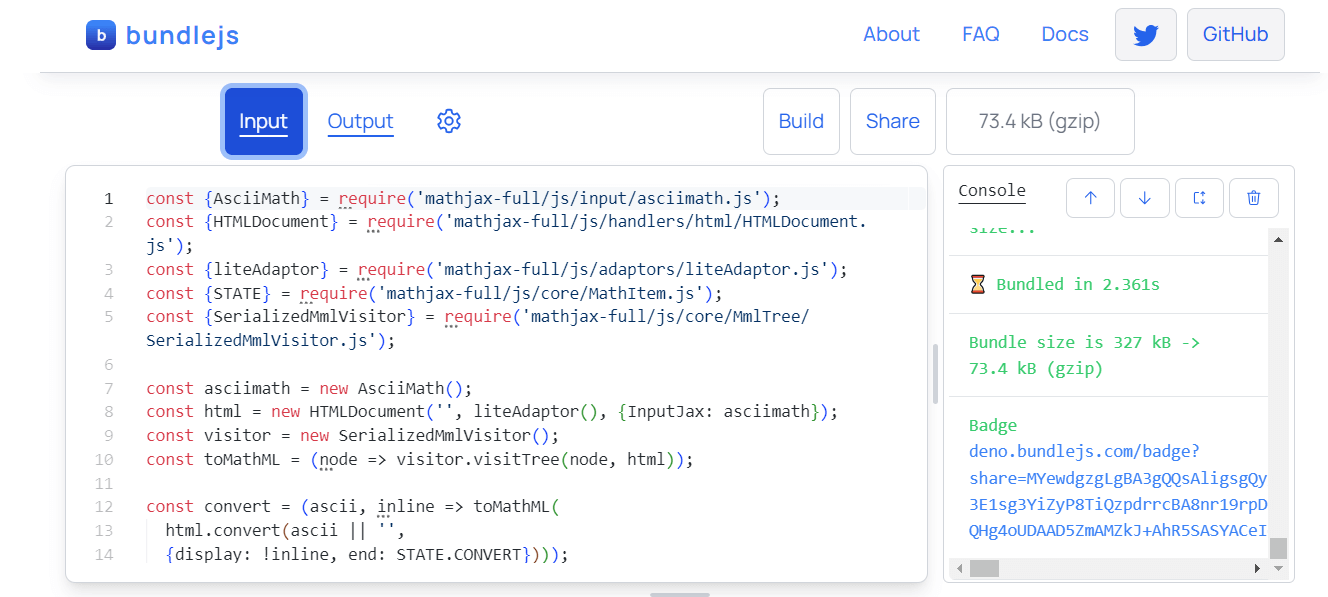This screenshot has height=597, width=1328.
Task: Click 'convert' variable on line 12
Action: tap(238, 506)
